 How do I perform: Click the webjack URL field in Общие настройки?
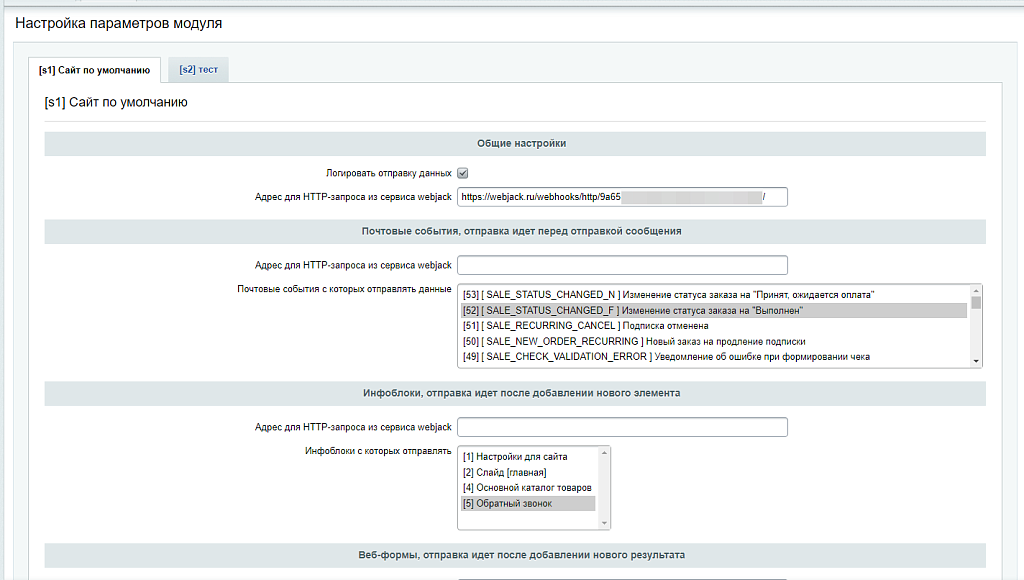tap(621, 197)
